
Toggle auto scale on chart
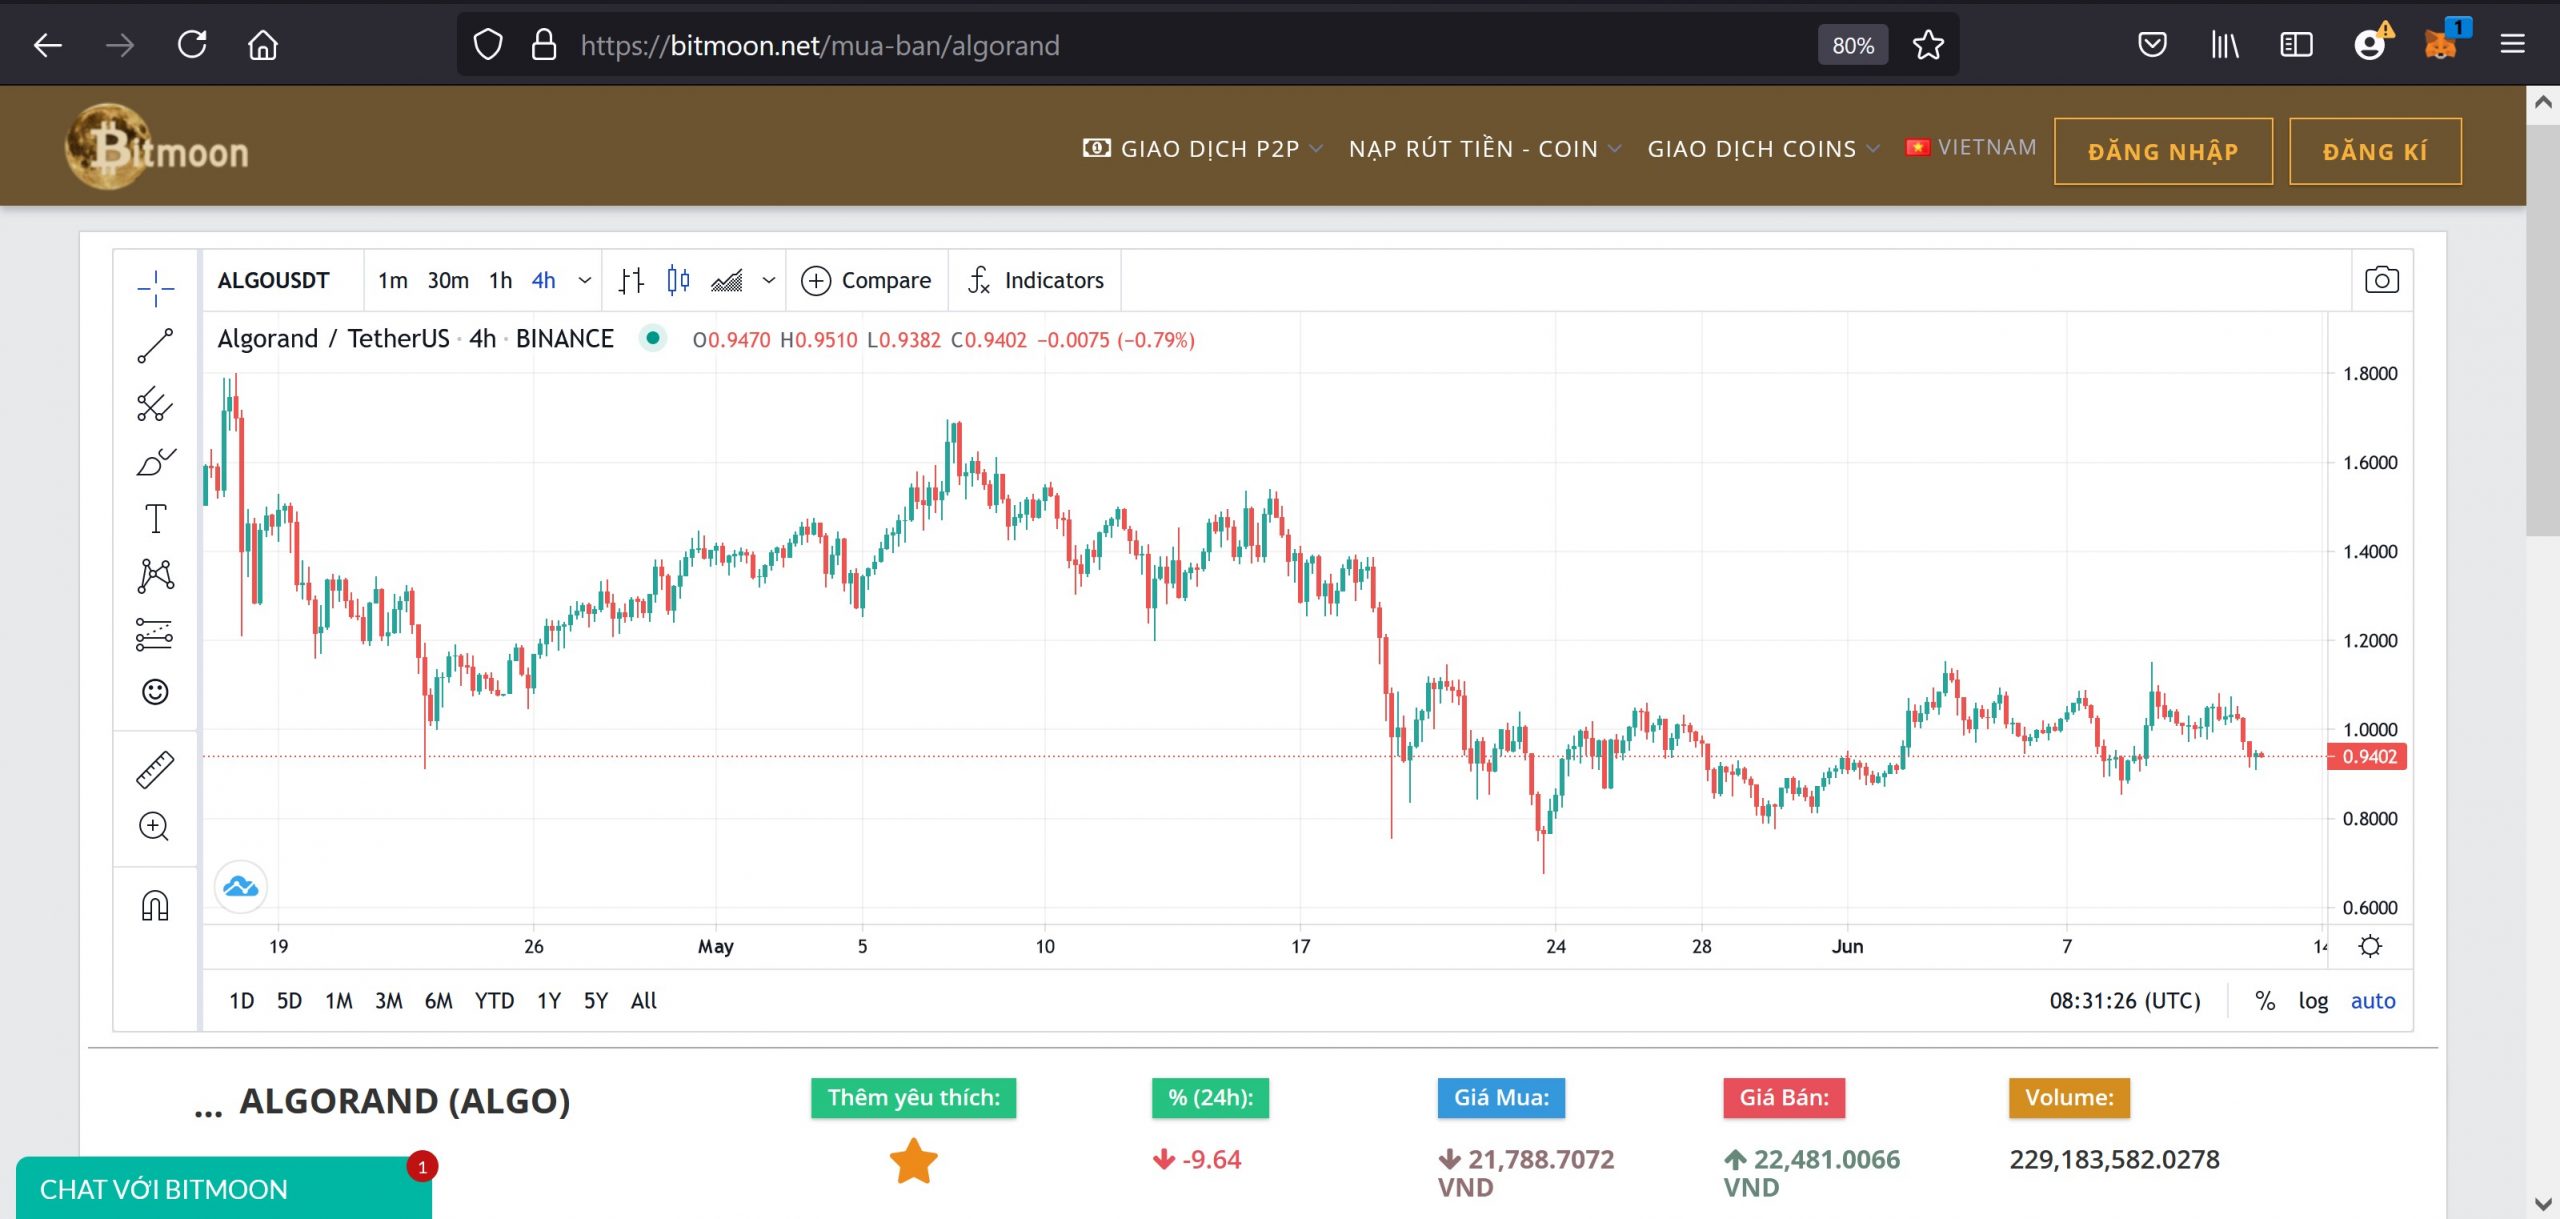click(x=2373, y=1000)
